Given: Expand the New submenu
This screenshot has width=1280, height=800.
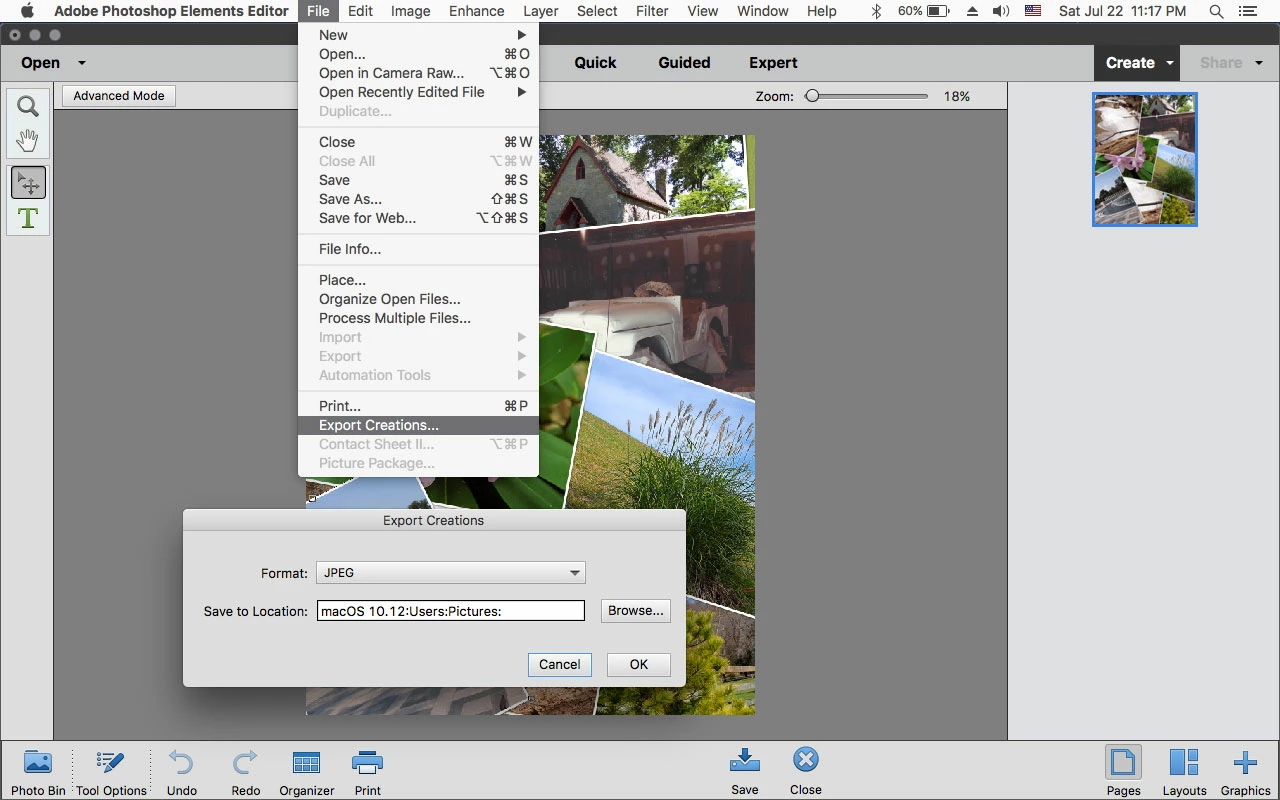Looking at the screenshot, I should [418, 35].
